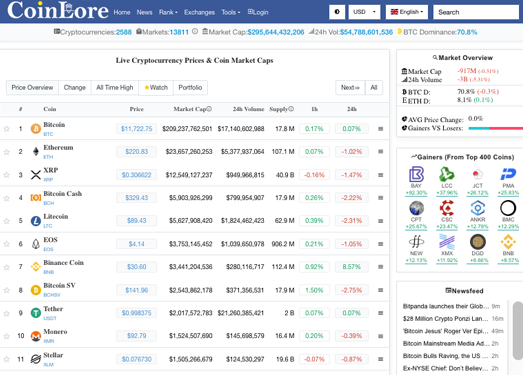
Task: Expand the Litecoin row menu
Action: 381,221
